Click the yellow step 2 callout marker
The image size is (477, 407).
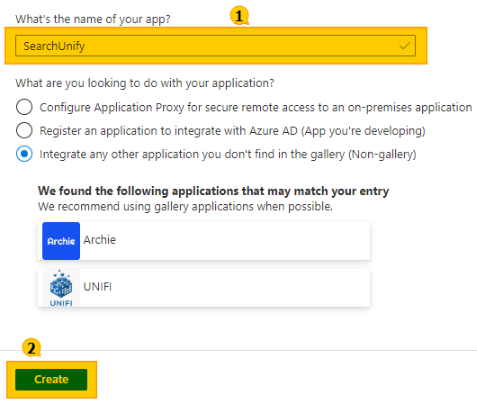coord(31,348)
